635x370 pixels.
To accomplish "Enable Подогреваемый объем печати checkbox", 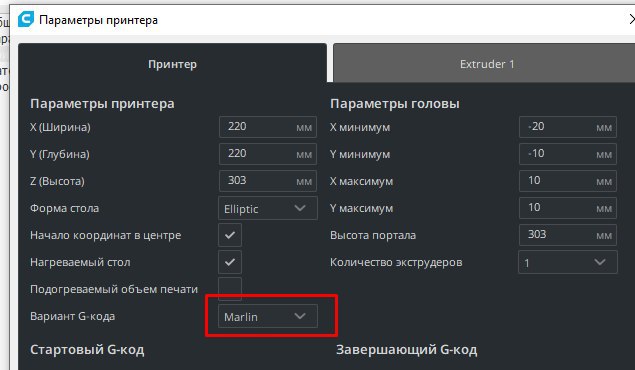I will [230, 289].
